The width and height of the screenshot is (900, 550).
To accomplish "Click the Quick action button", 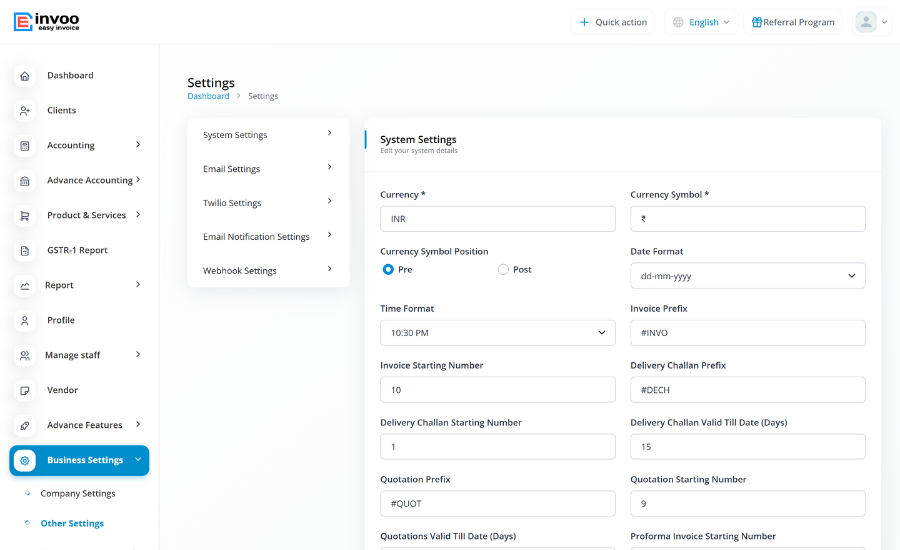I will 612,22.
